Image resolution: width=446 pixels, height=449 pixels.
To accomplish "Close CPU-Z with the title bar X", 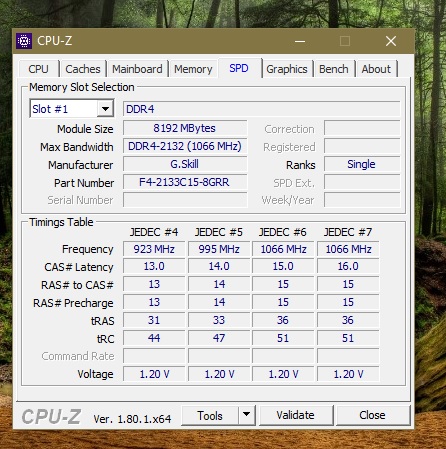I will point(391,41).
